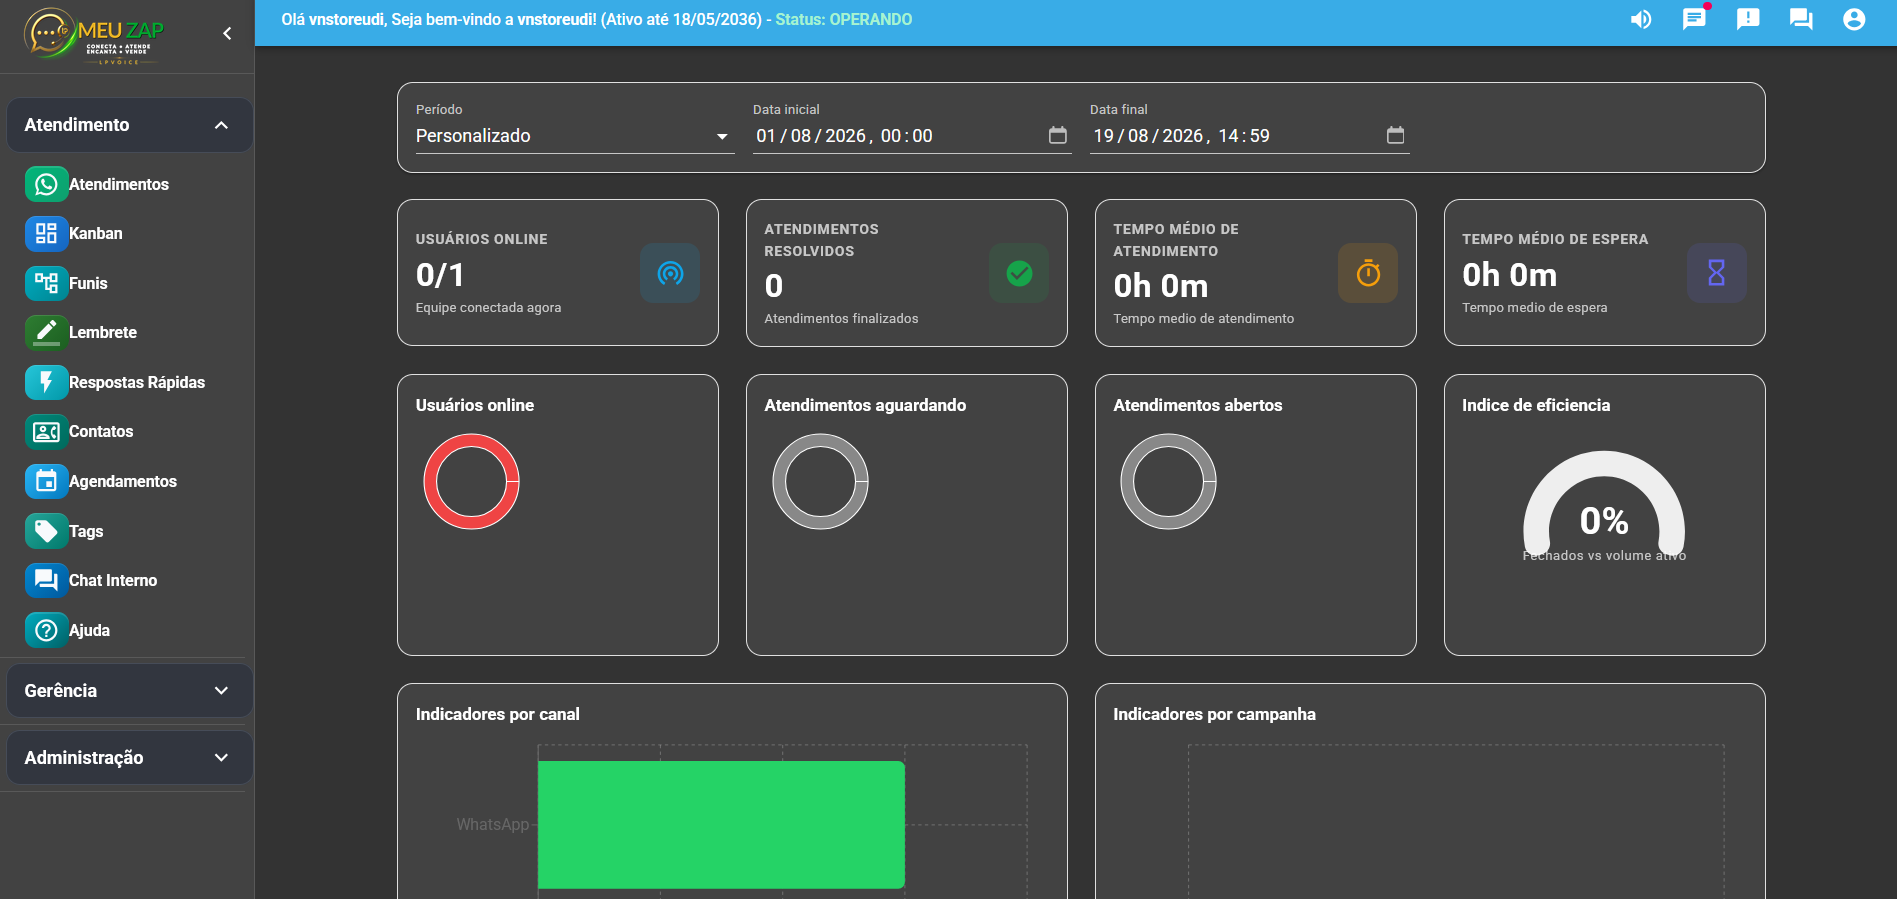Viewport: 1897px width, 899px height.
Task: Open Data inicial calendar picker
Action: [1057, 135]
